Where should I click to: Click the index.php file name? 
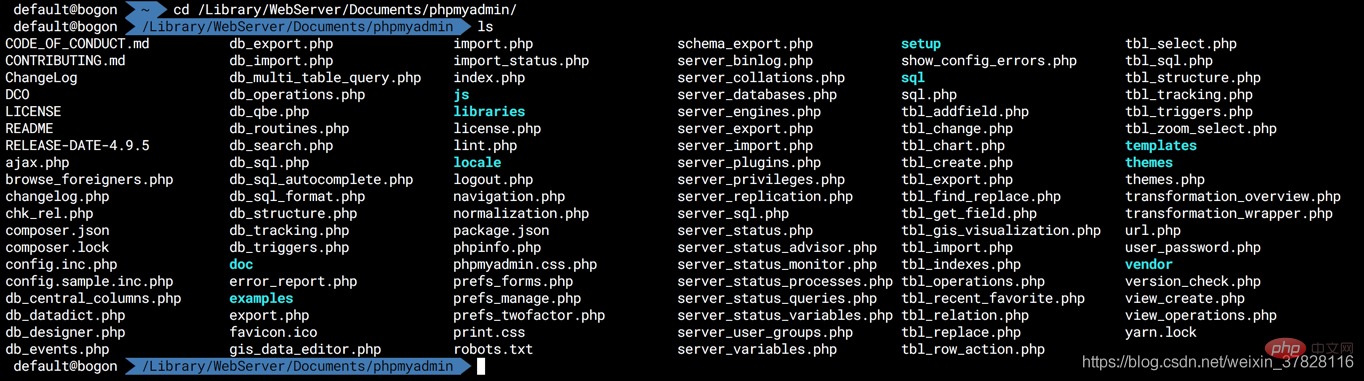pos(489,78)
